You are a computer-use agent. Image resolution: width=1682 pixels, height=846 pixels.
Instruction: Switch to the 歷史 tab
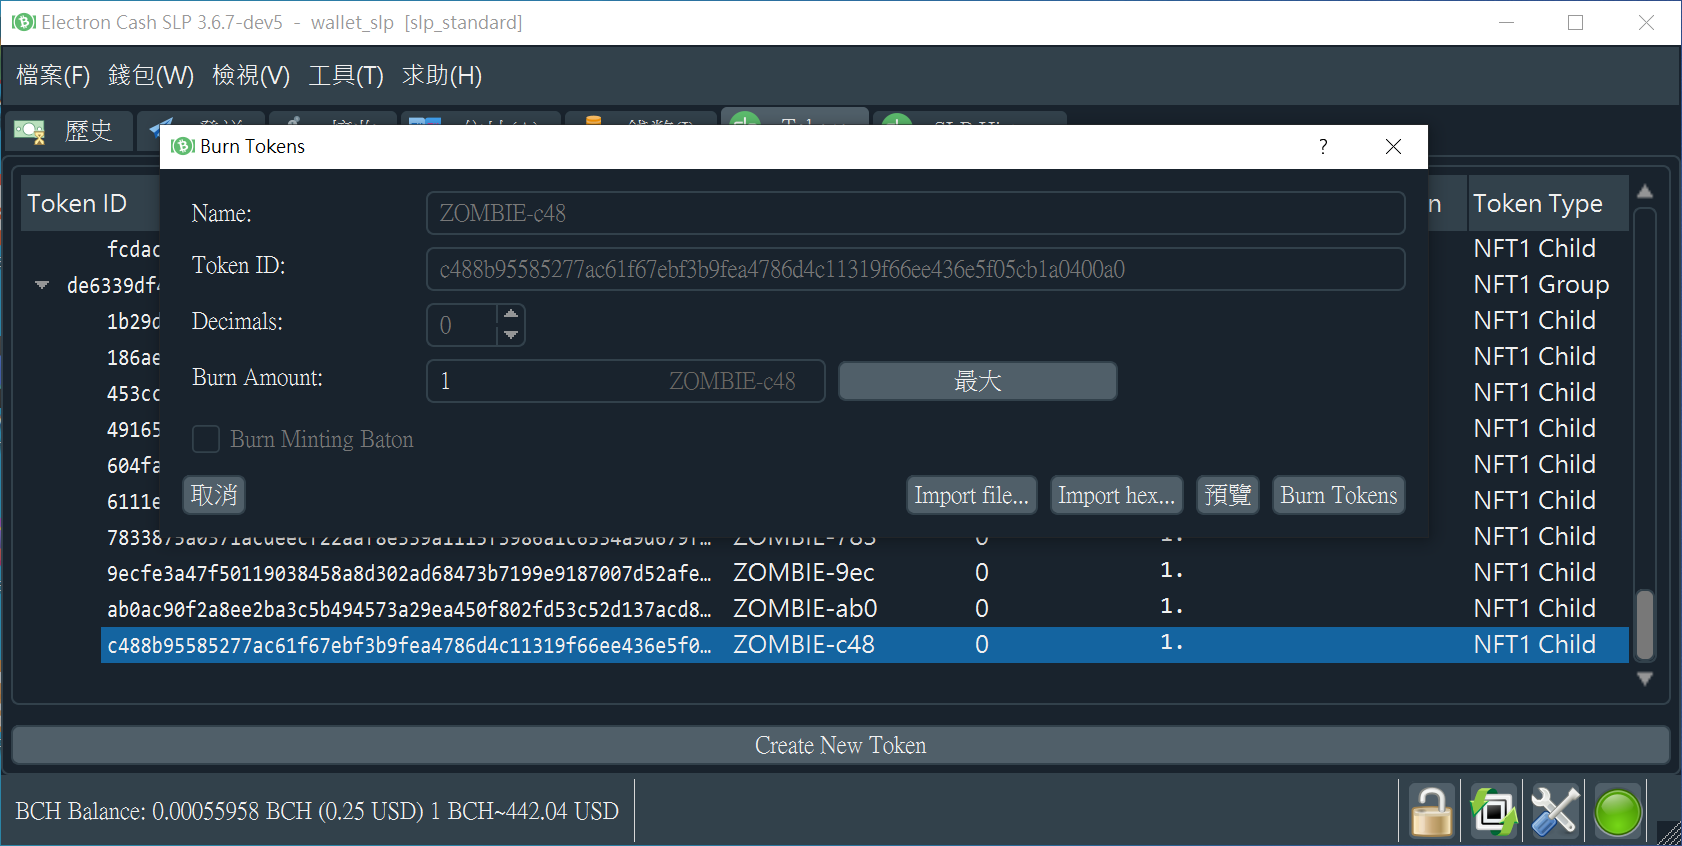(70, 131)
